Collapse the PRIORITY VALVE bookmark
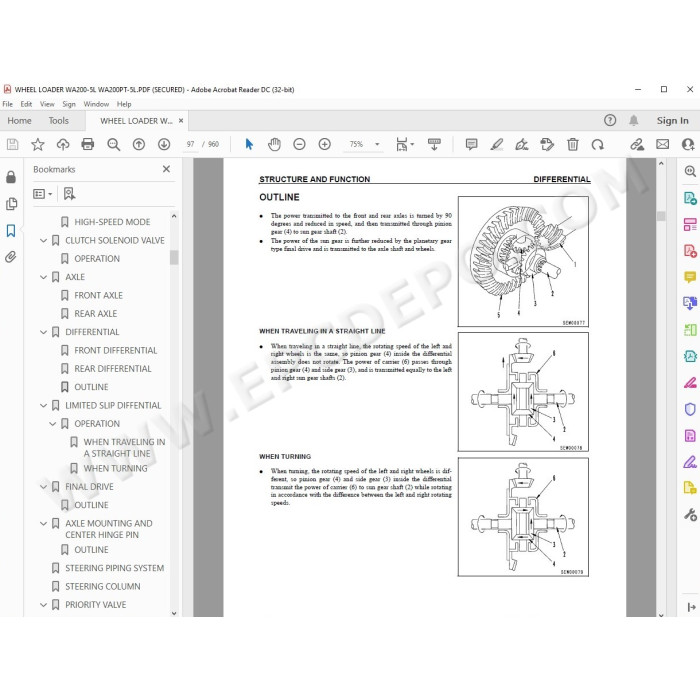Viewport: 700px width, 700px height. pos(43,605)
